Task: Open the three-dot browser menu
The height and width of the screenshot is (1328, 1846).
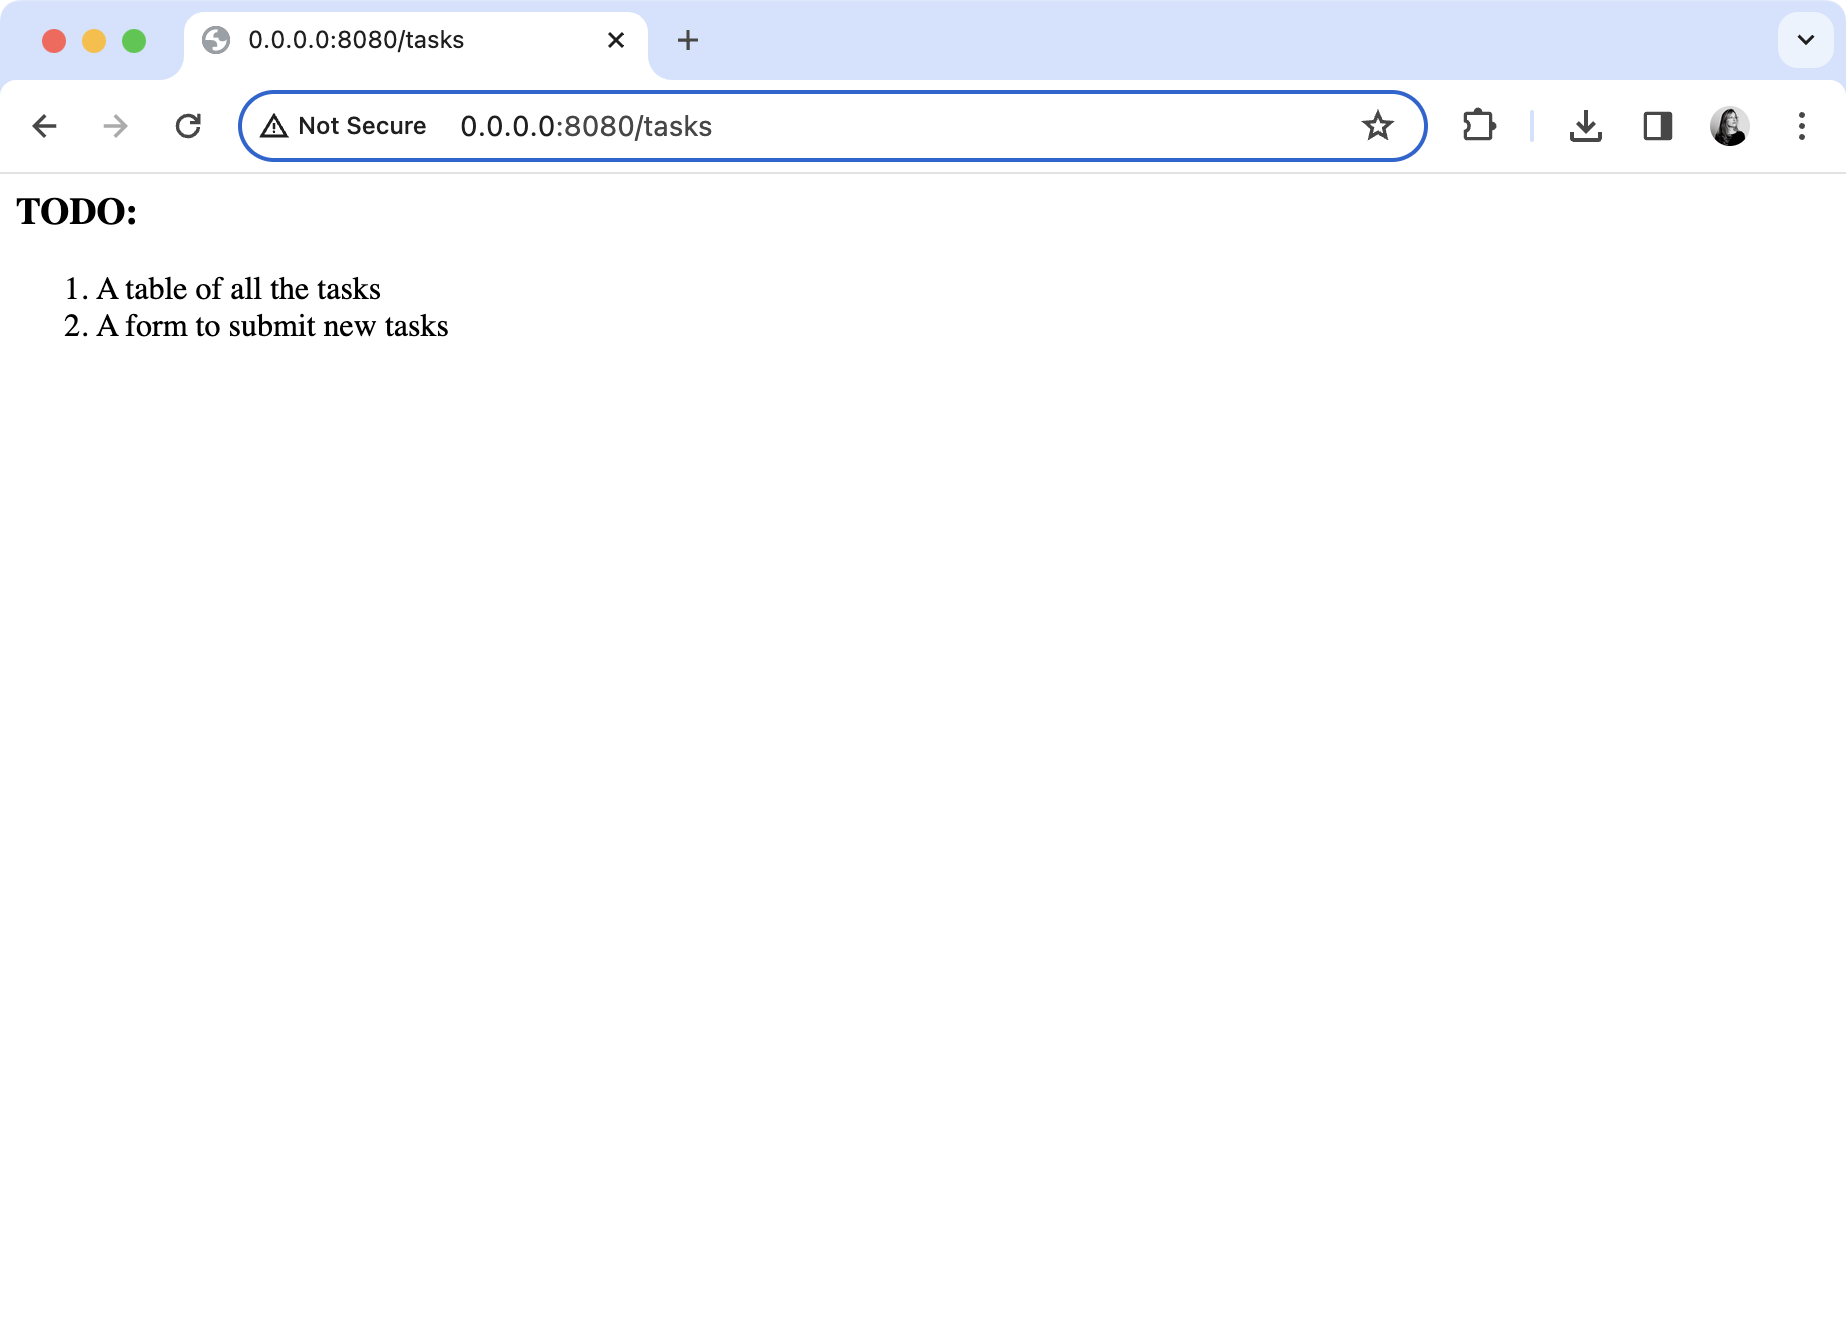Action: pos(1802,126)
